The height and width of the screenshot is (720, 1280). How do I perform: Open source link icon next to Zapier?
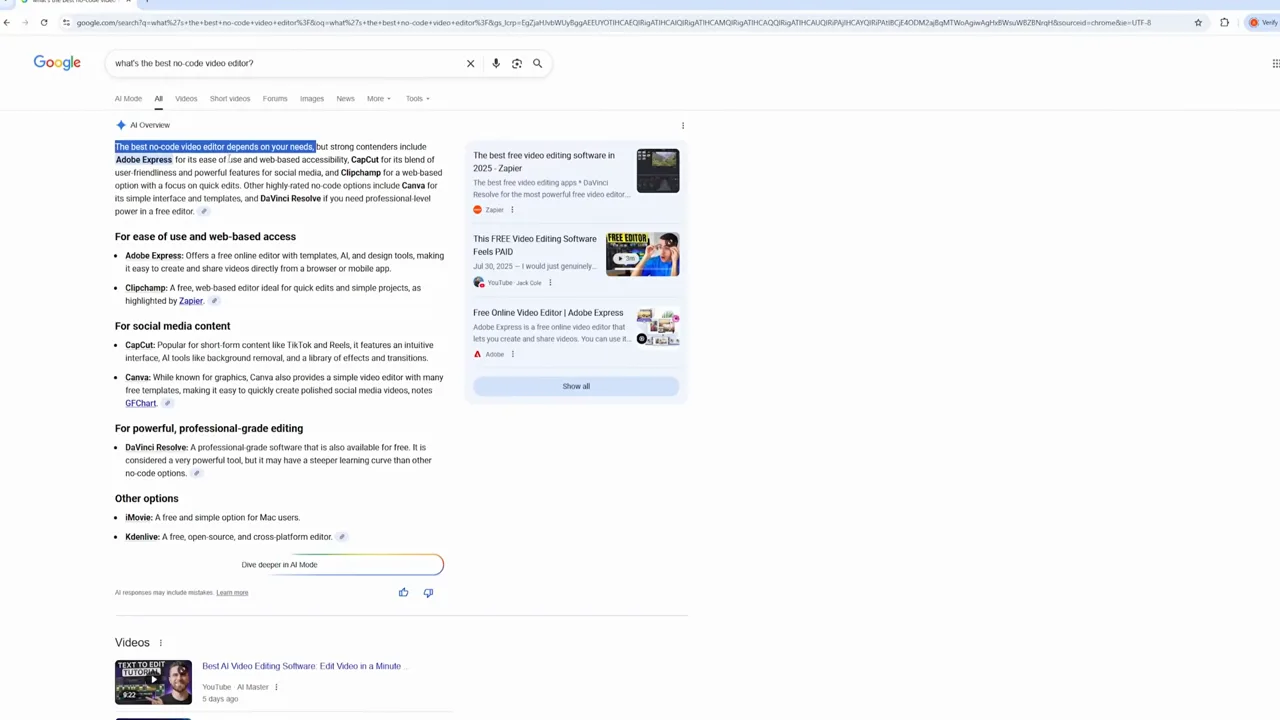[213, 301]
